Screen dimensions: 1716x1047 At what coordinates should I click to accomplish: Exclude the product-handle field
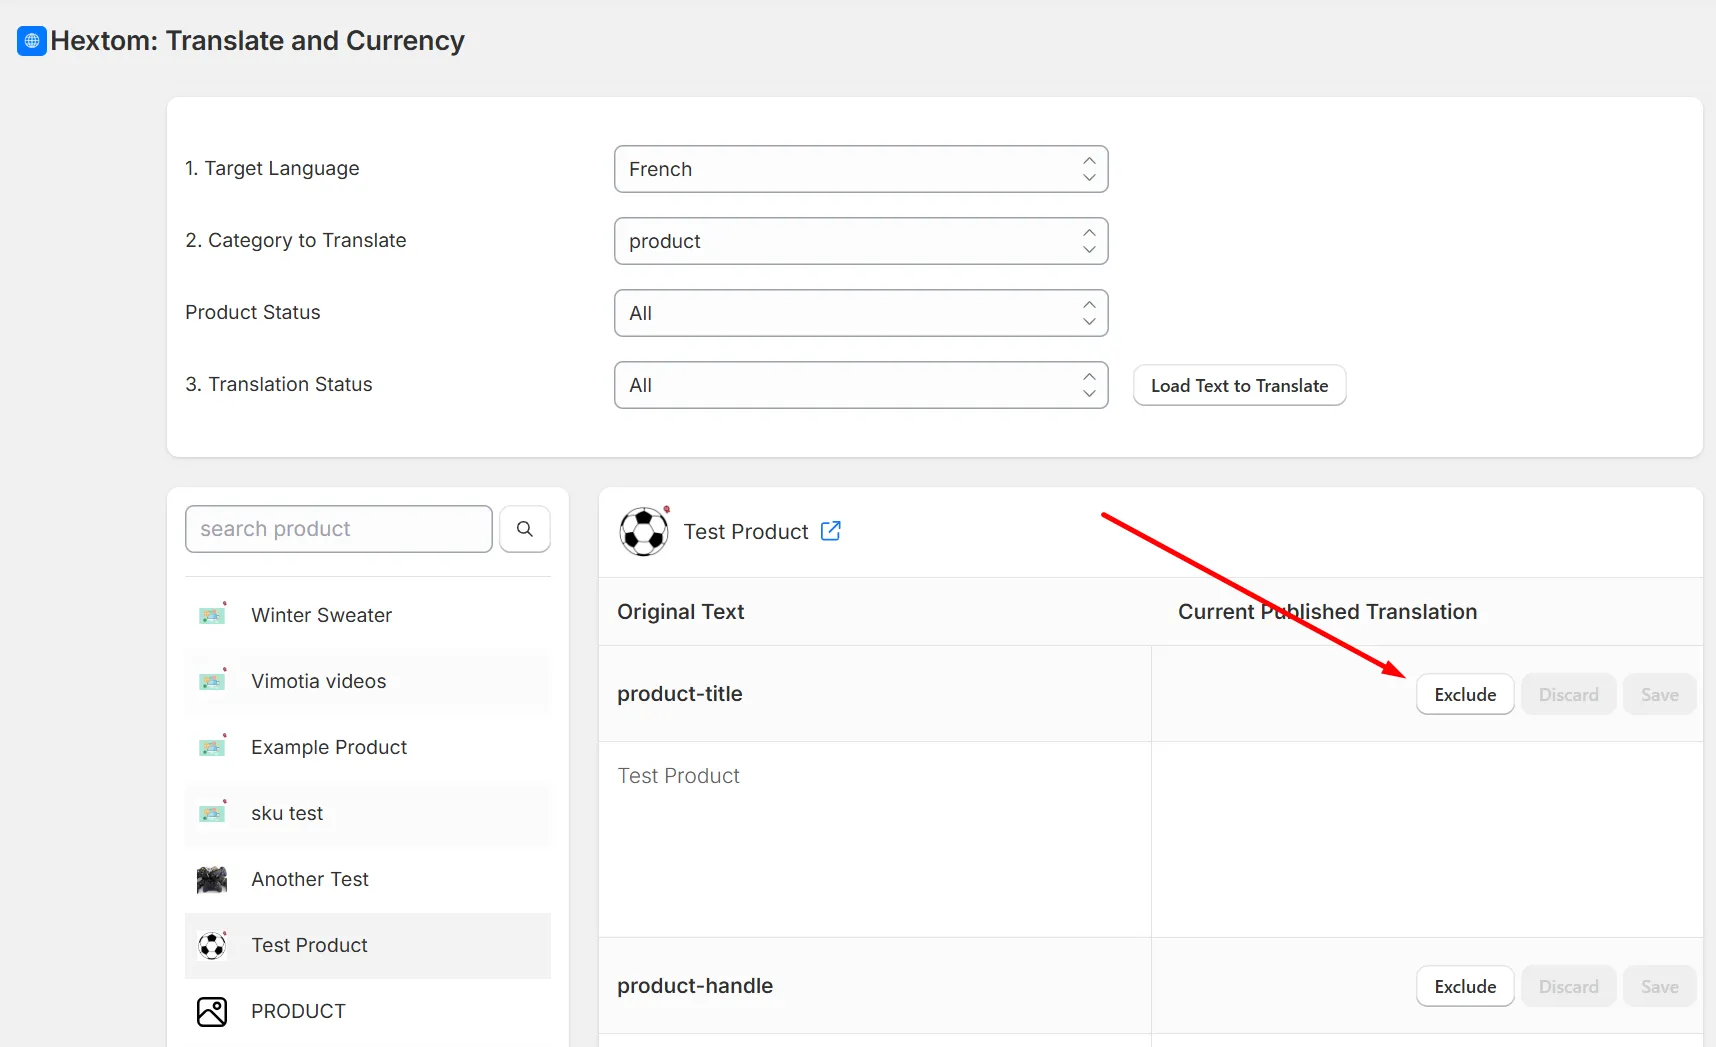[1465, 987]
